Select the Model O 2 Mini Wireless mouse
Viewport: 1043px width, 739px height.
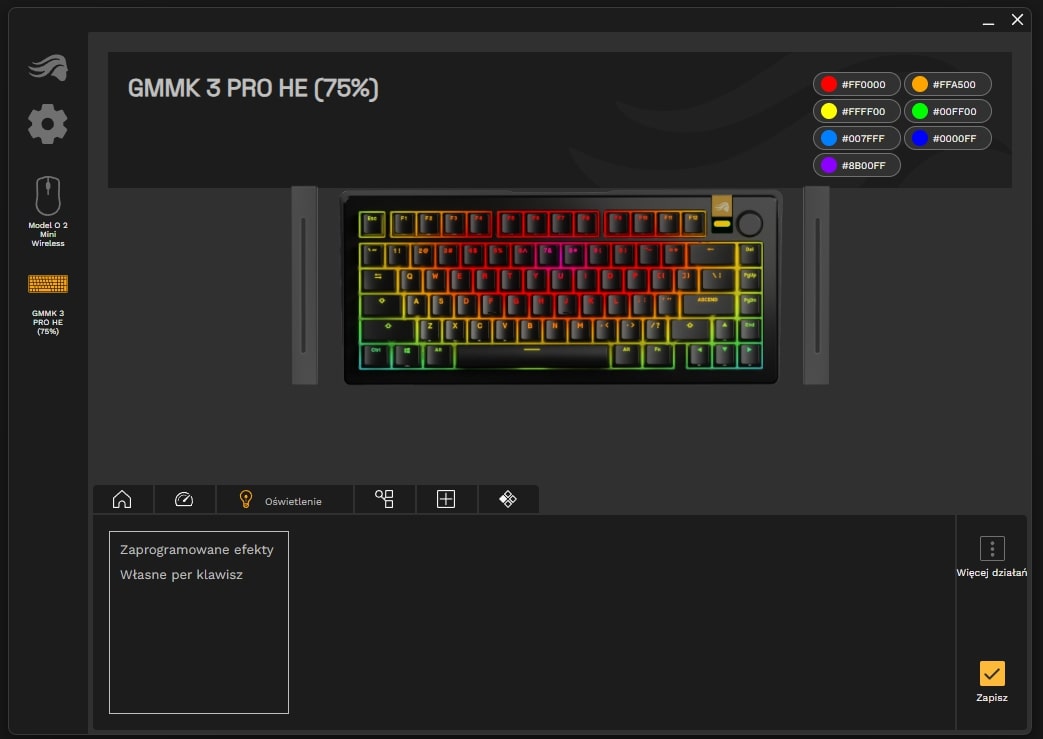(x=48, y=212)
